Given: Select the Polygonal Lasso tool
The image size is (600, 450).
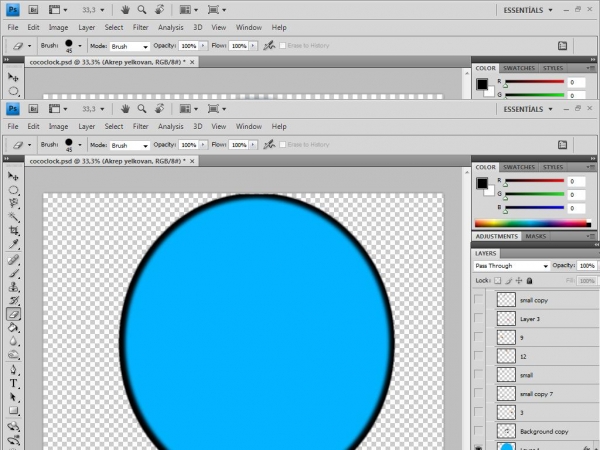Looking at the screenshot, I should [13, 203].
